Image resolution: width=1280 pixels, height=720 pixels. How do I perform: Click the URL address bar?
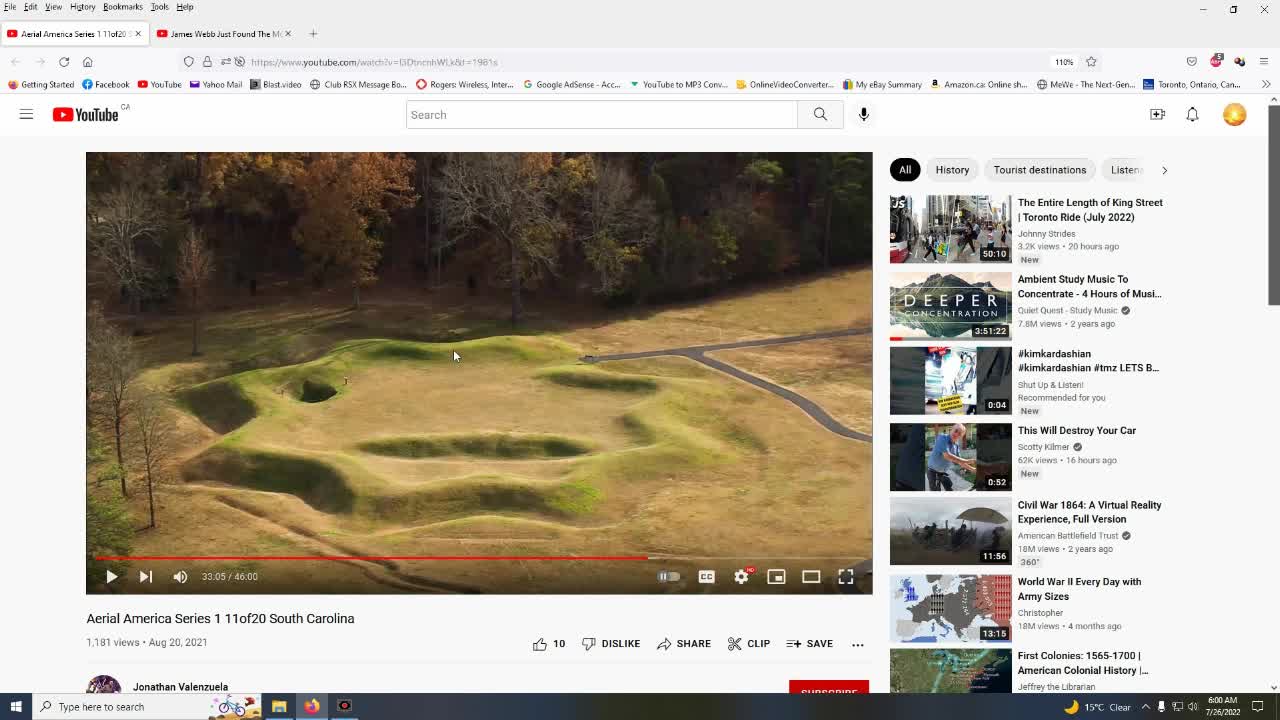pos(640,62)
